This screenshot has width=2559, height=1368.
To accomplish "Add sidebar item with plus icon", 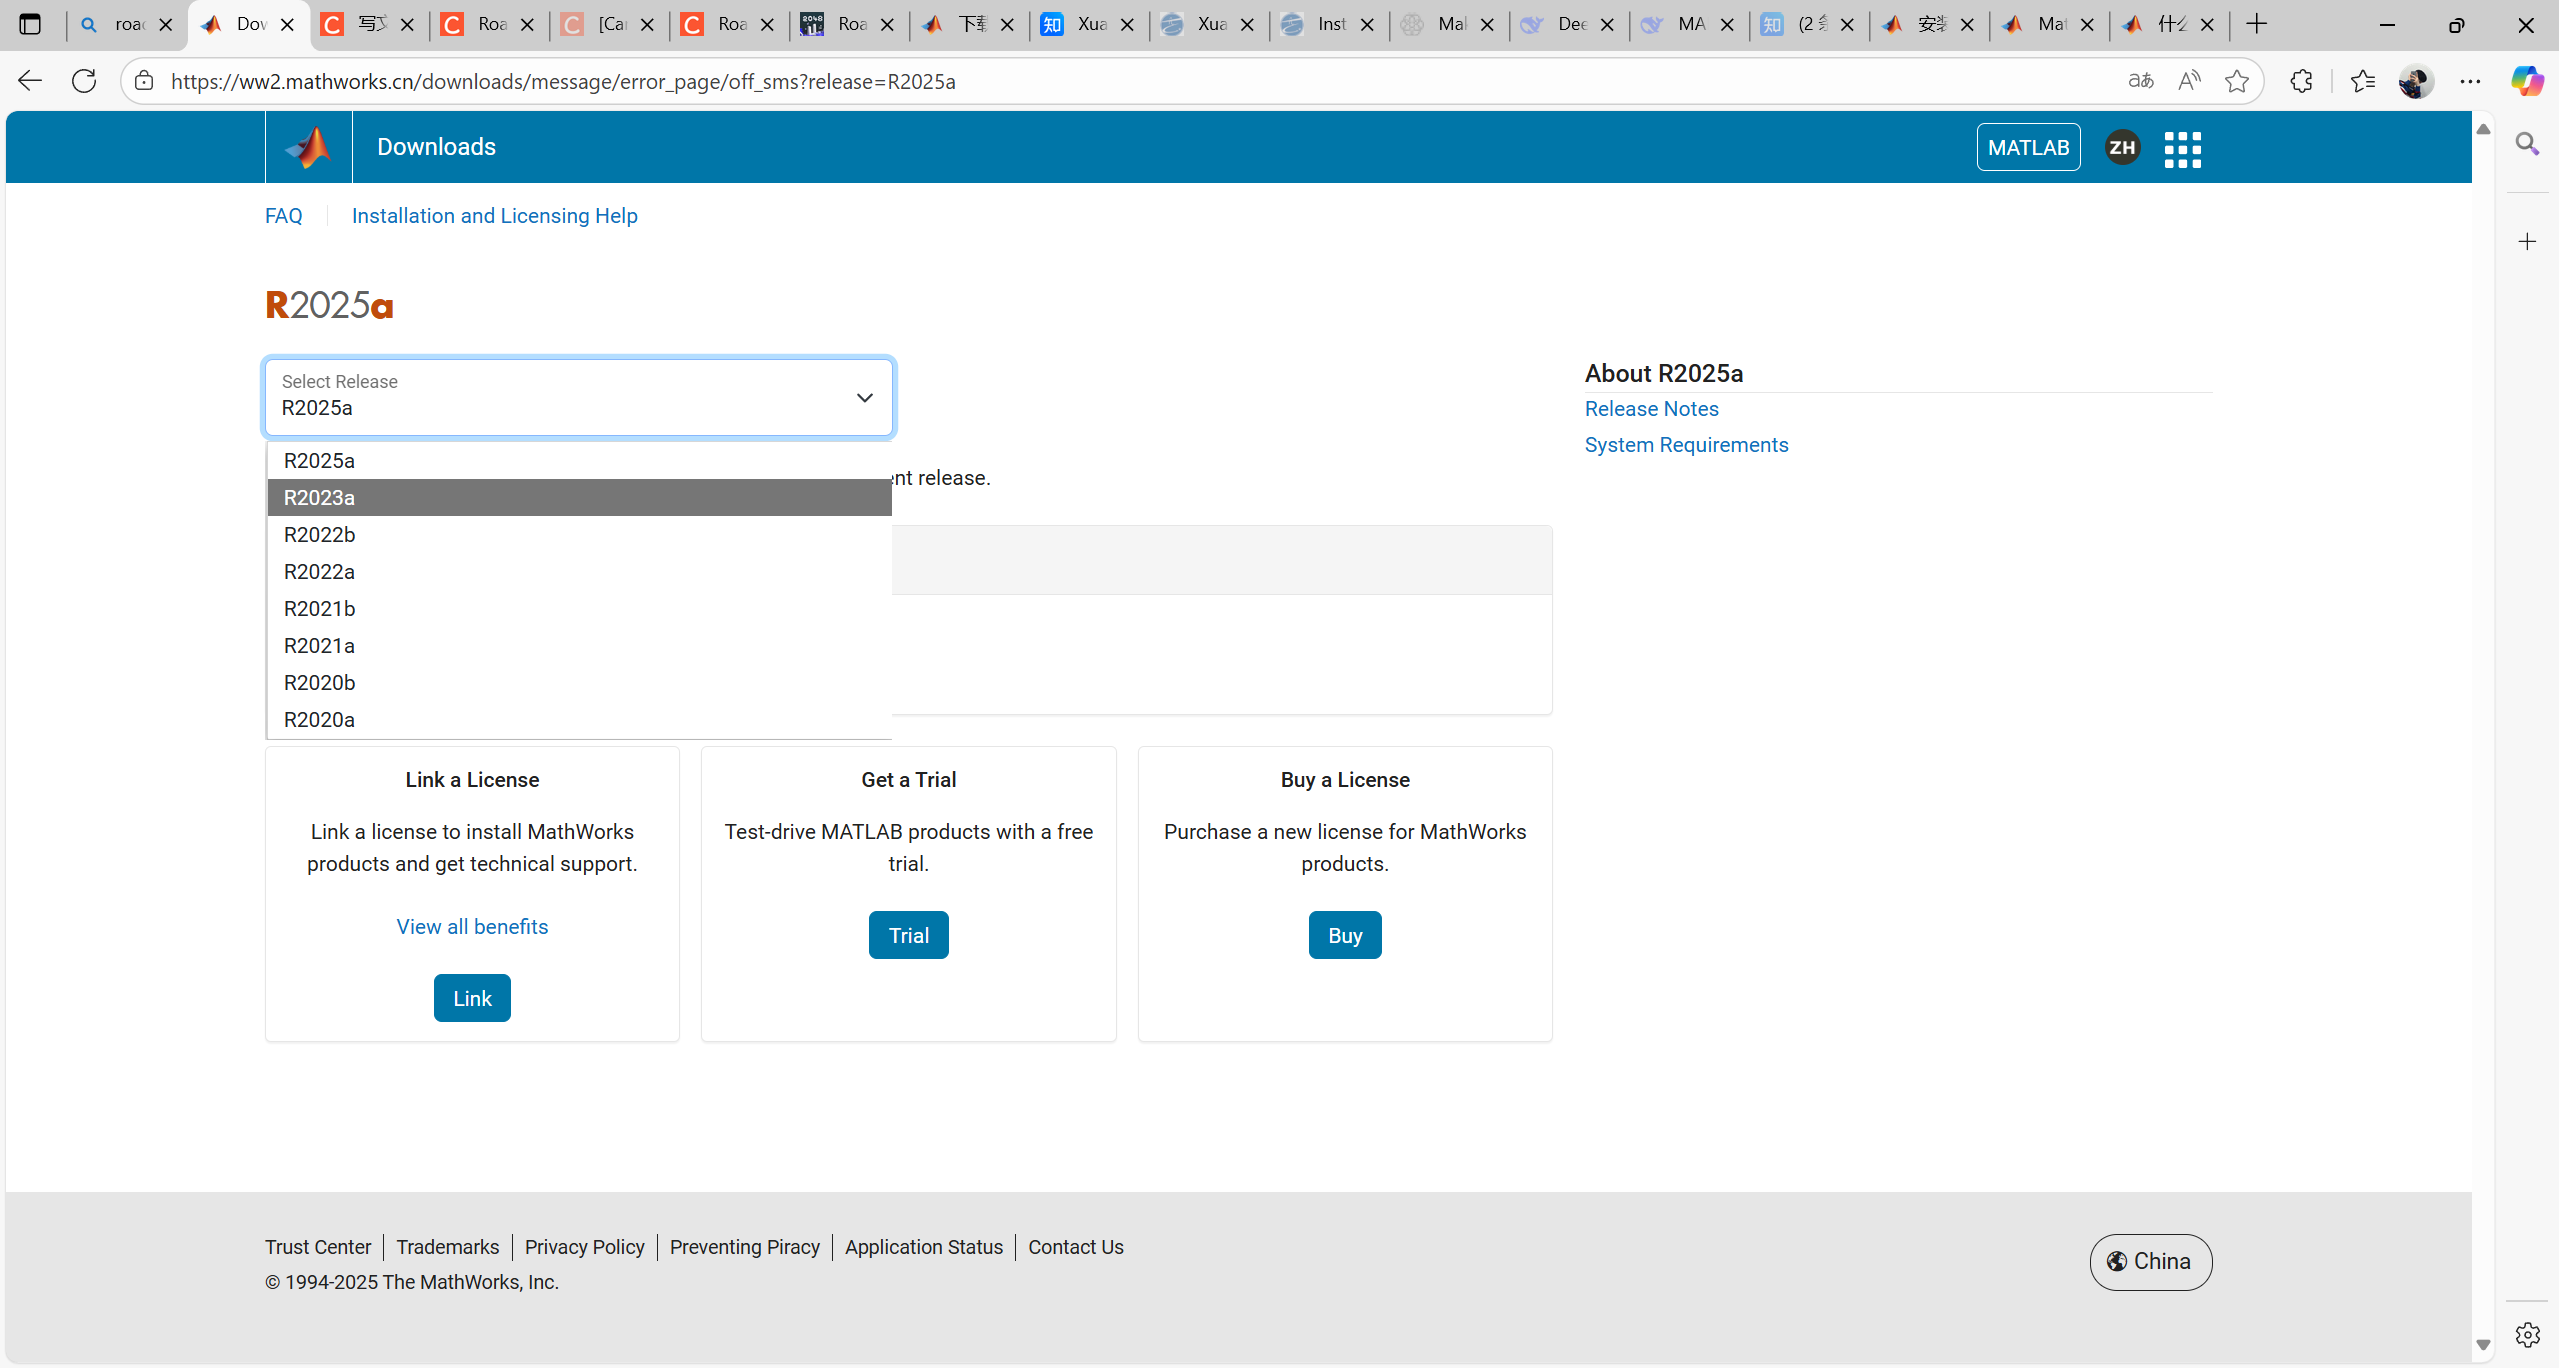I will click(2527, 241).
